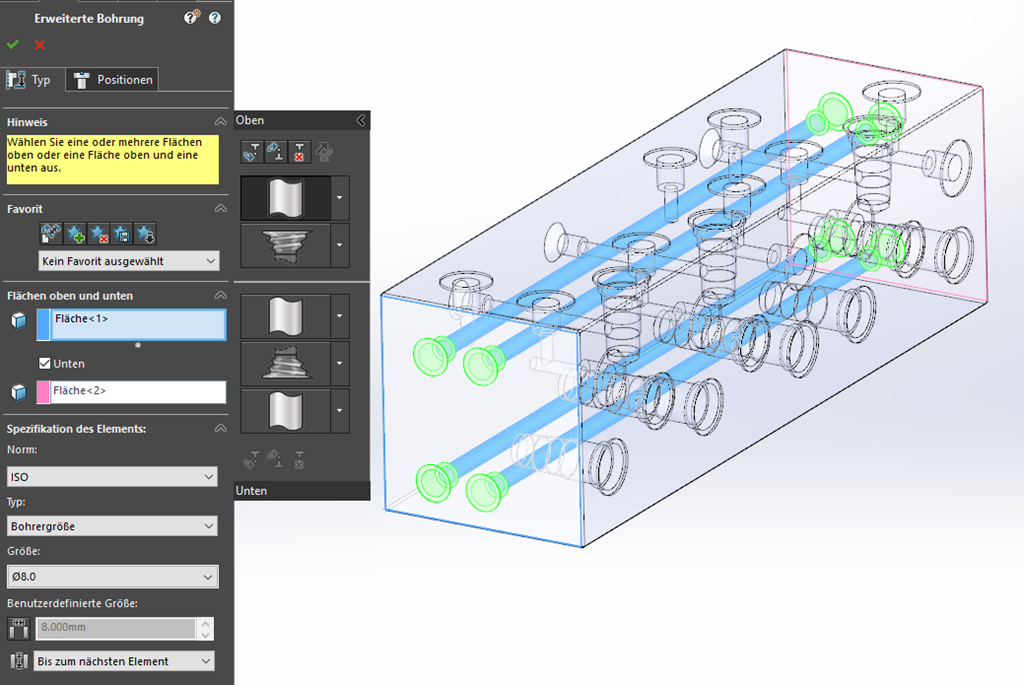Click the question mark icon with pointer in header

click(191, 18)
